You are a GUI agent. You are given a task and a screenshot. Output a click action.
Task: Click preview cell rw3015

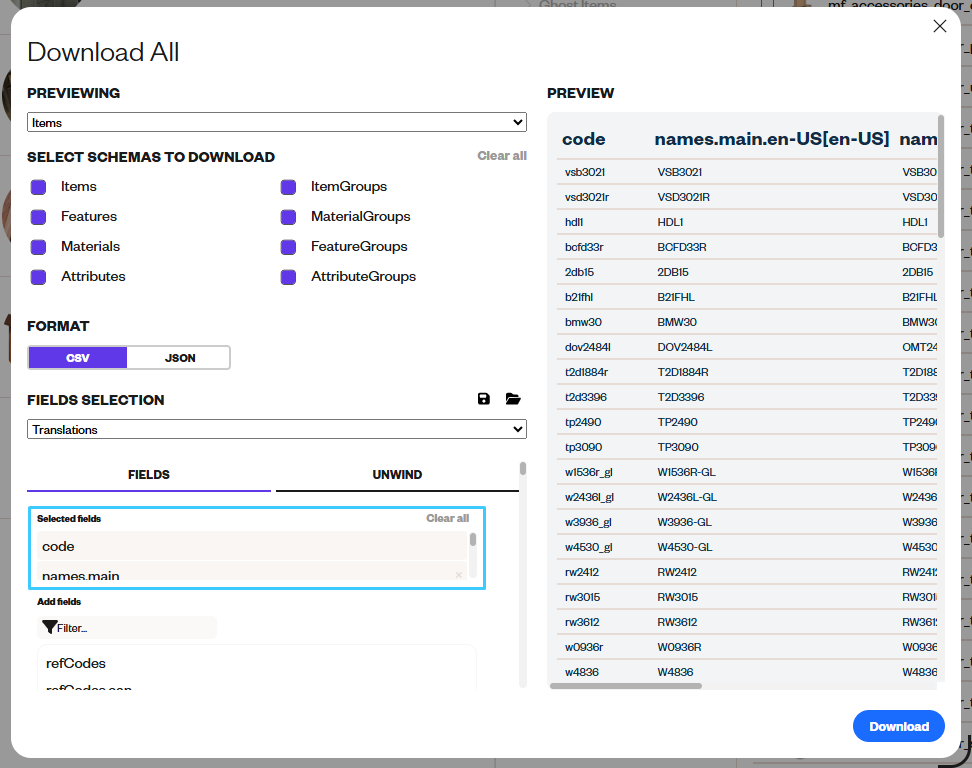(x=582, y=597)
